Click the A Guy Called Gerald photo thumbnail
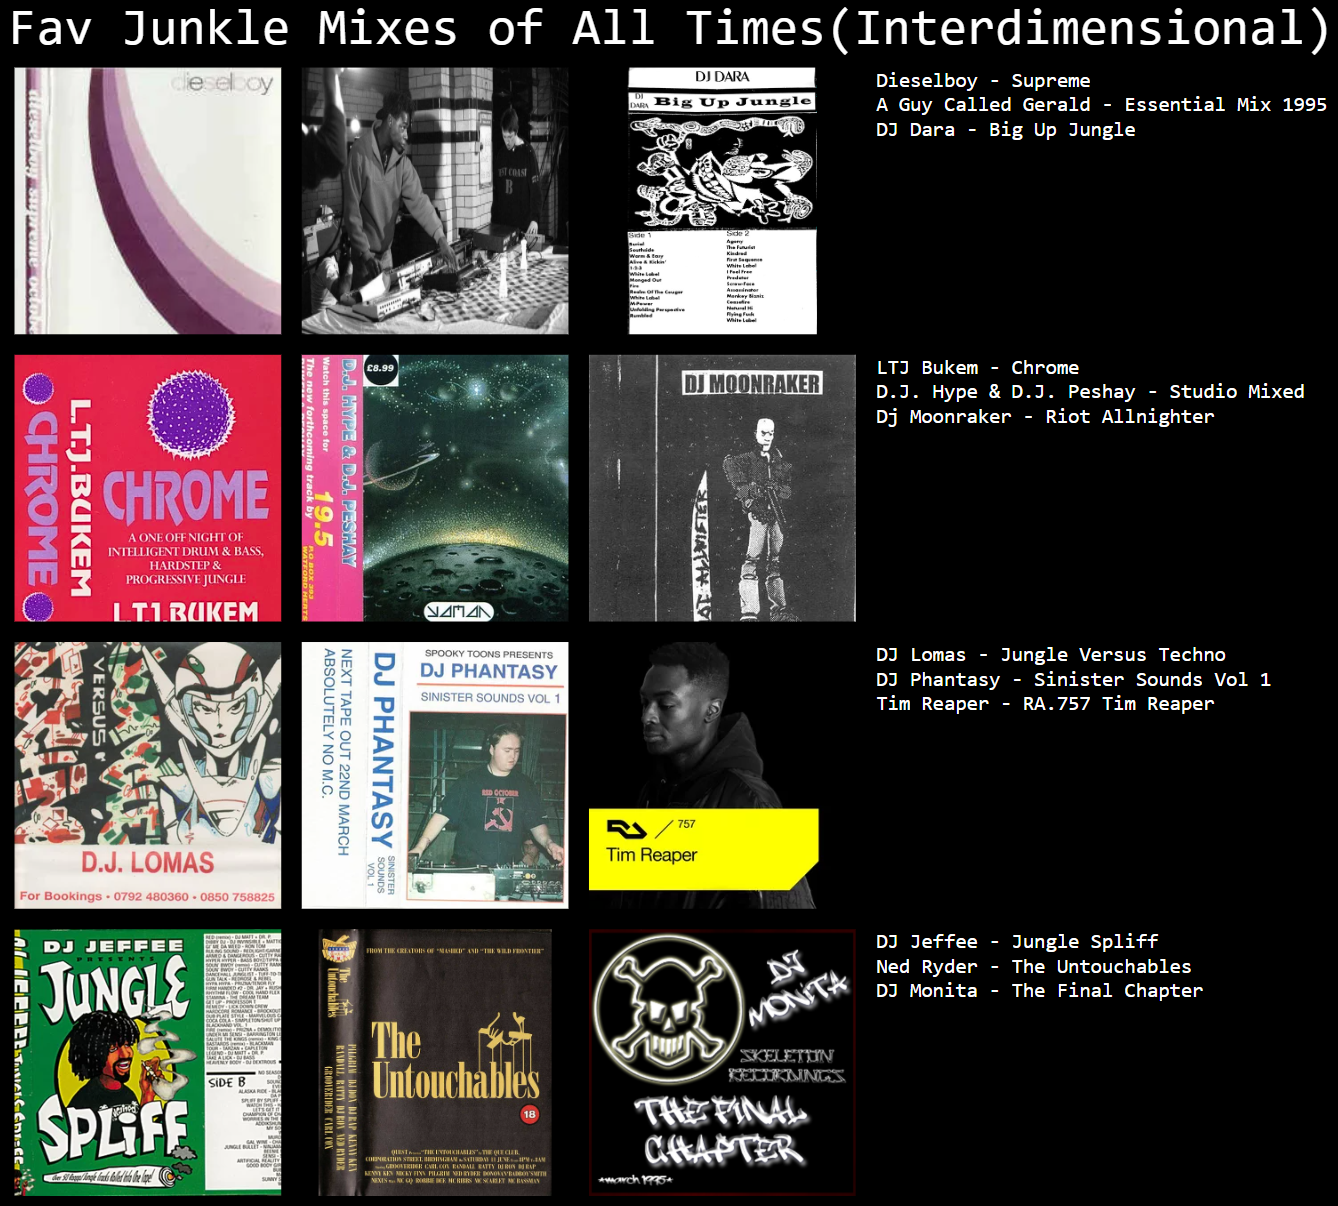 click(435, 201)
